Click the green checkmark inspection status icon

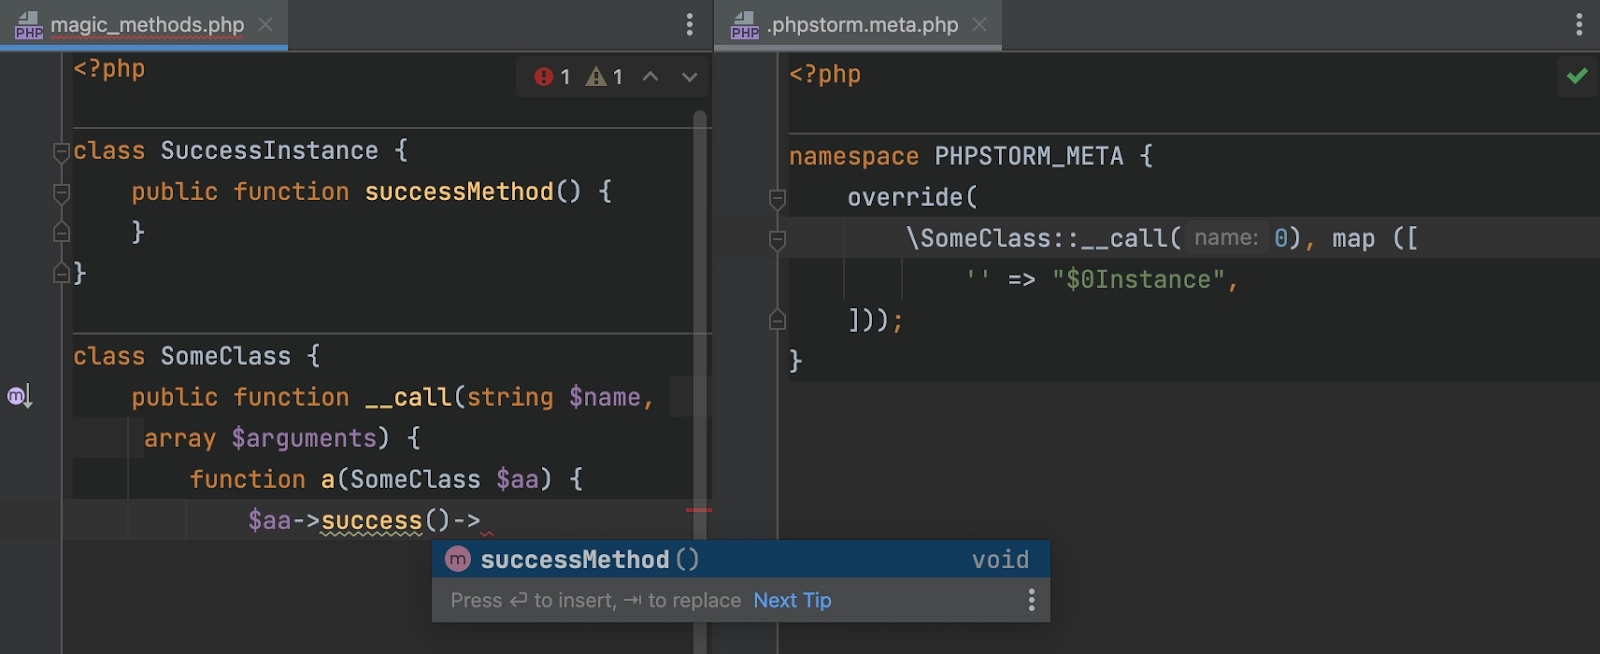point(1577,76)
